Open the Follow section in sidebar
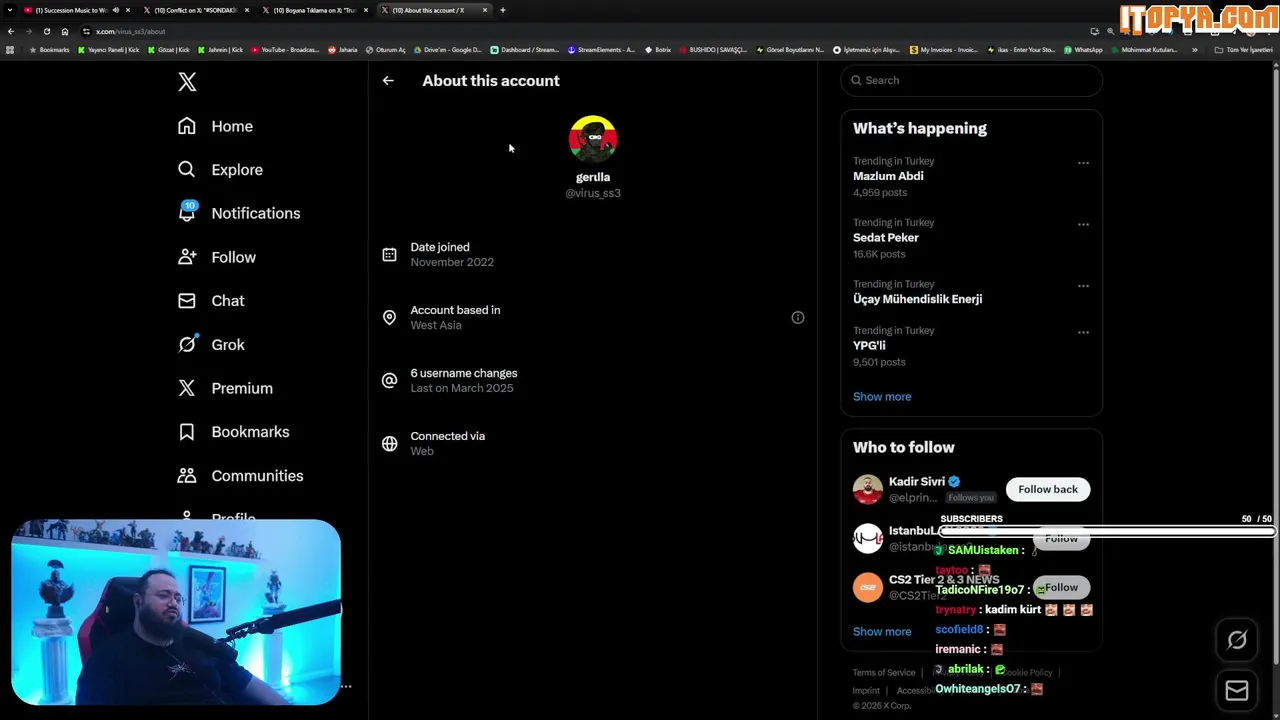 pos(216,257)
